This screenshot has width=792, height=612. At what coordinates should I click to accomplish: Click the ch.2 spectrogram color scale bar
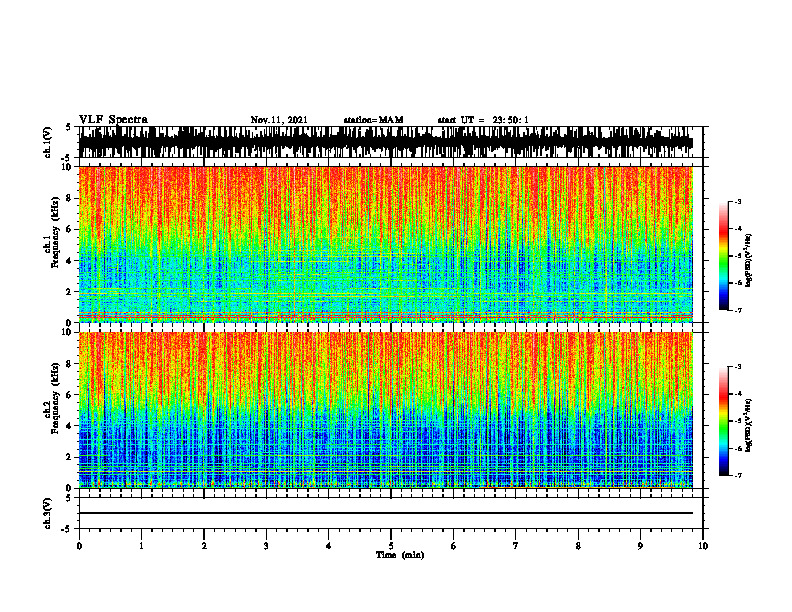point(724,421)
